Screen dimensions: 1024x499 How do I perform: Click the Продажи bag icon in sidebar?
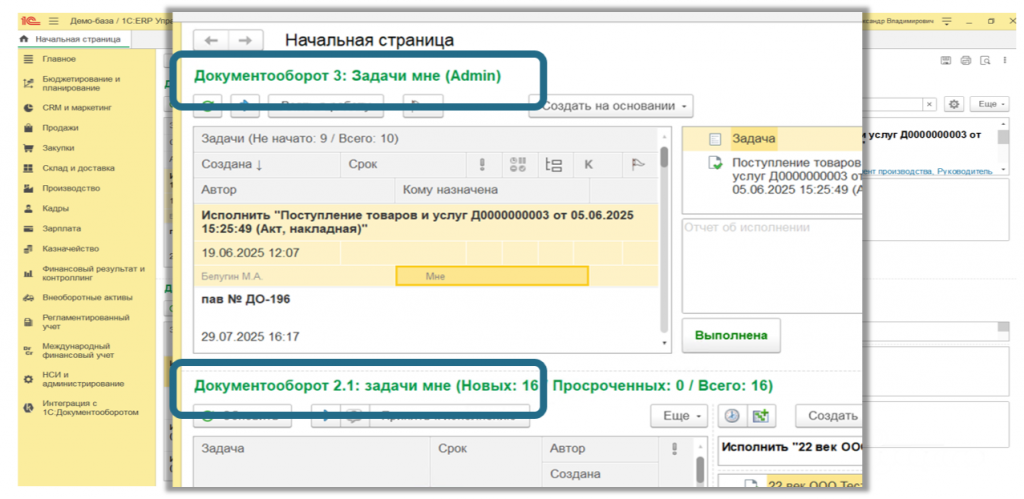coord(28,128)
